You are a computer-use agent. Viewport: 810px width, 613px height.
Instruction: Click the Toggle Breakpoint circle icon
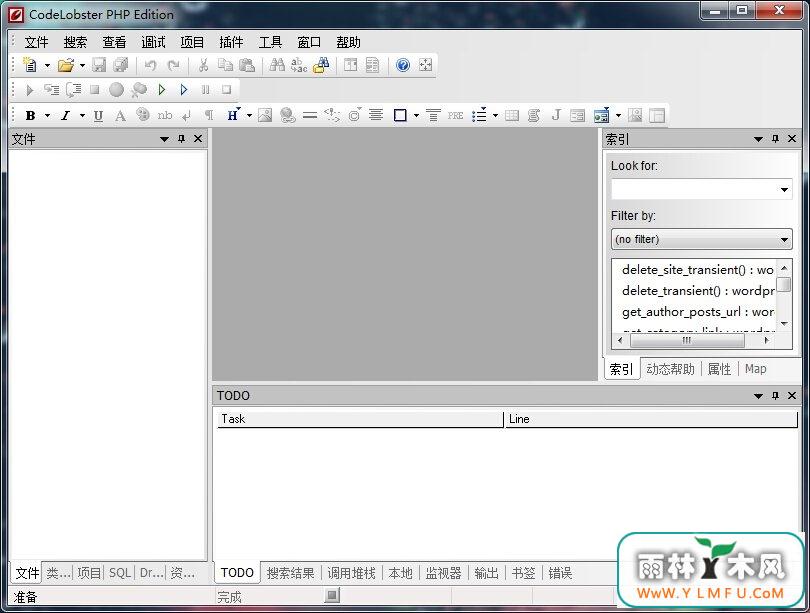coord(116,90)
